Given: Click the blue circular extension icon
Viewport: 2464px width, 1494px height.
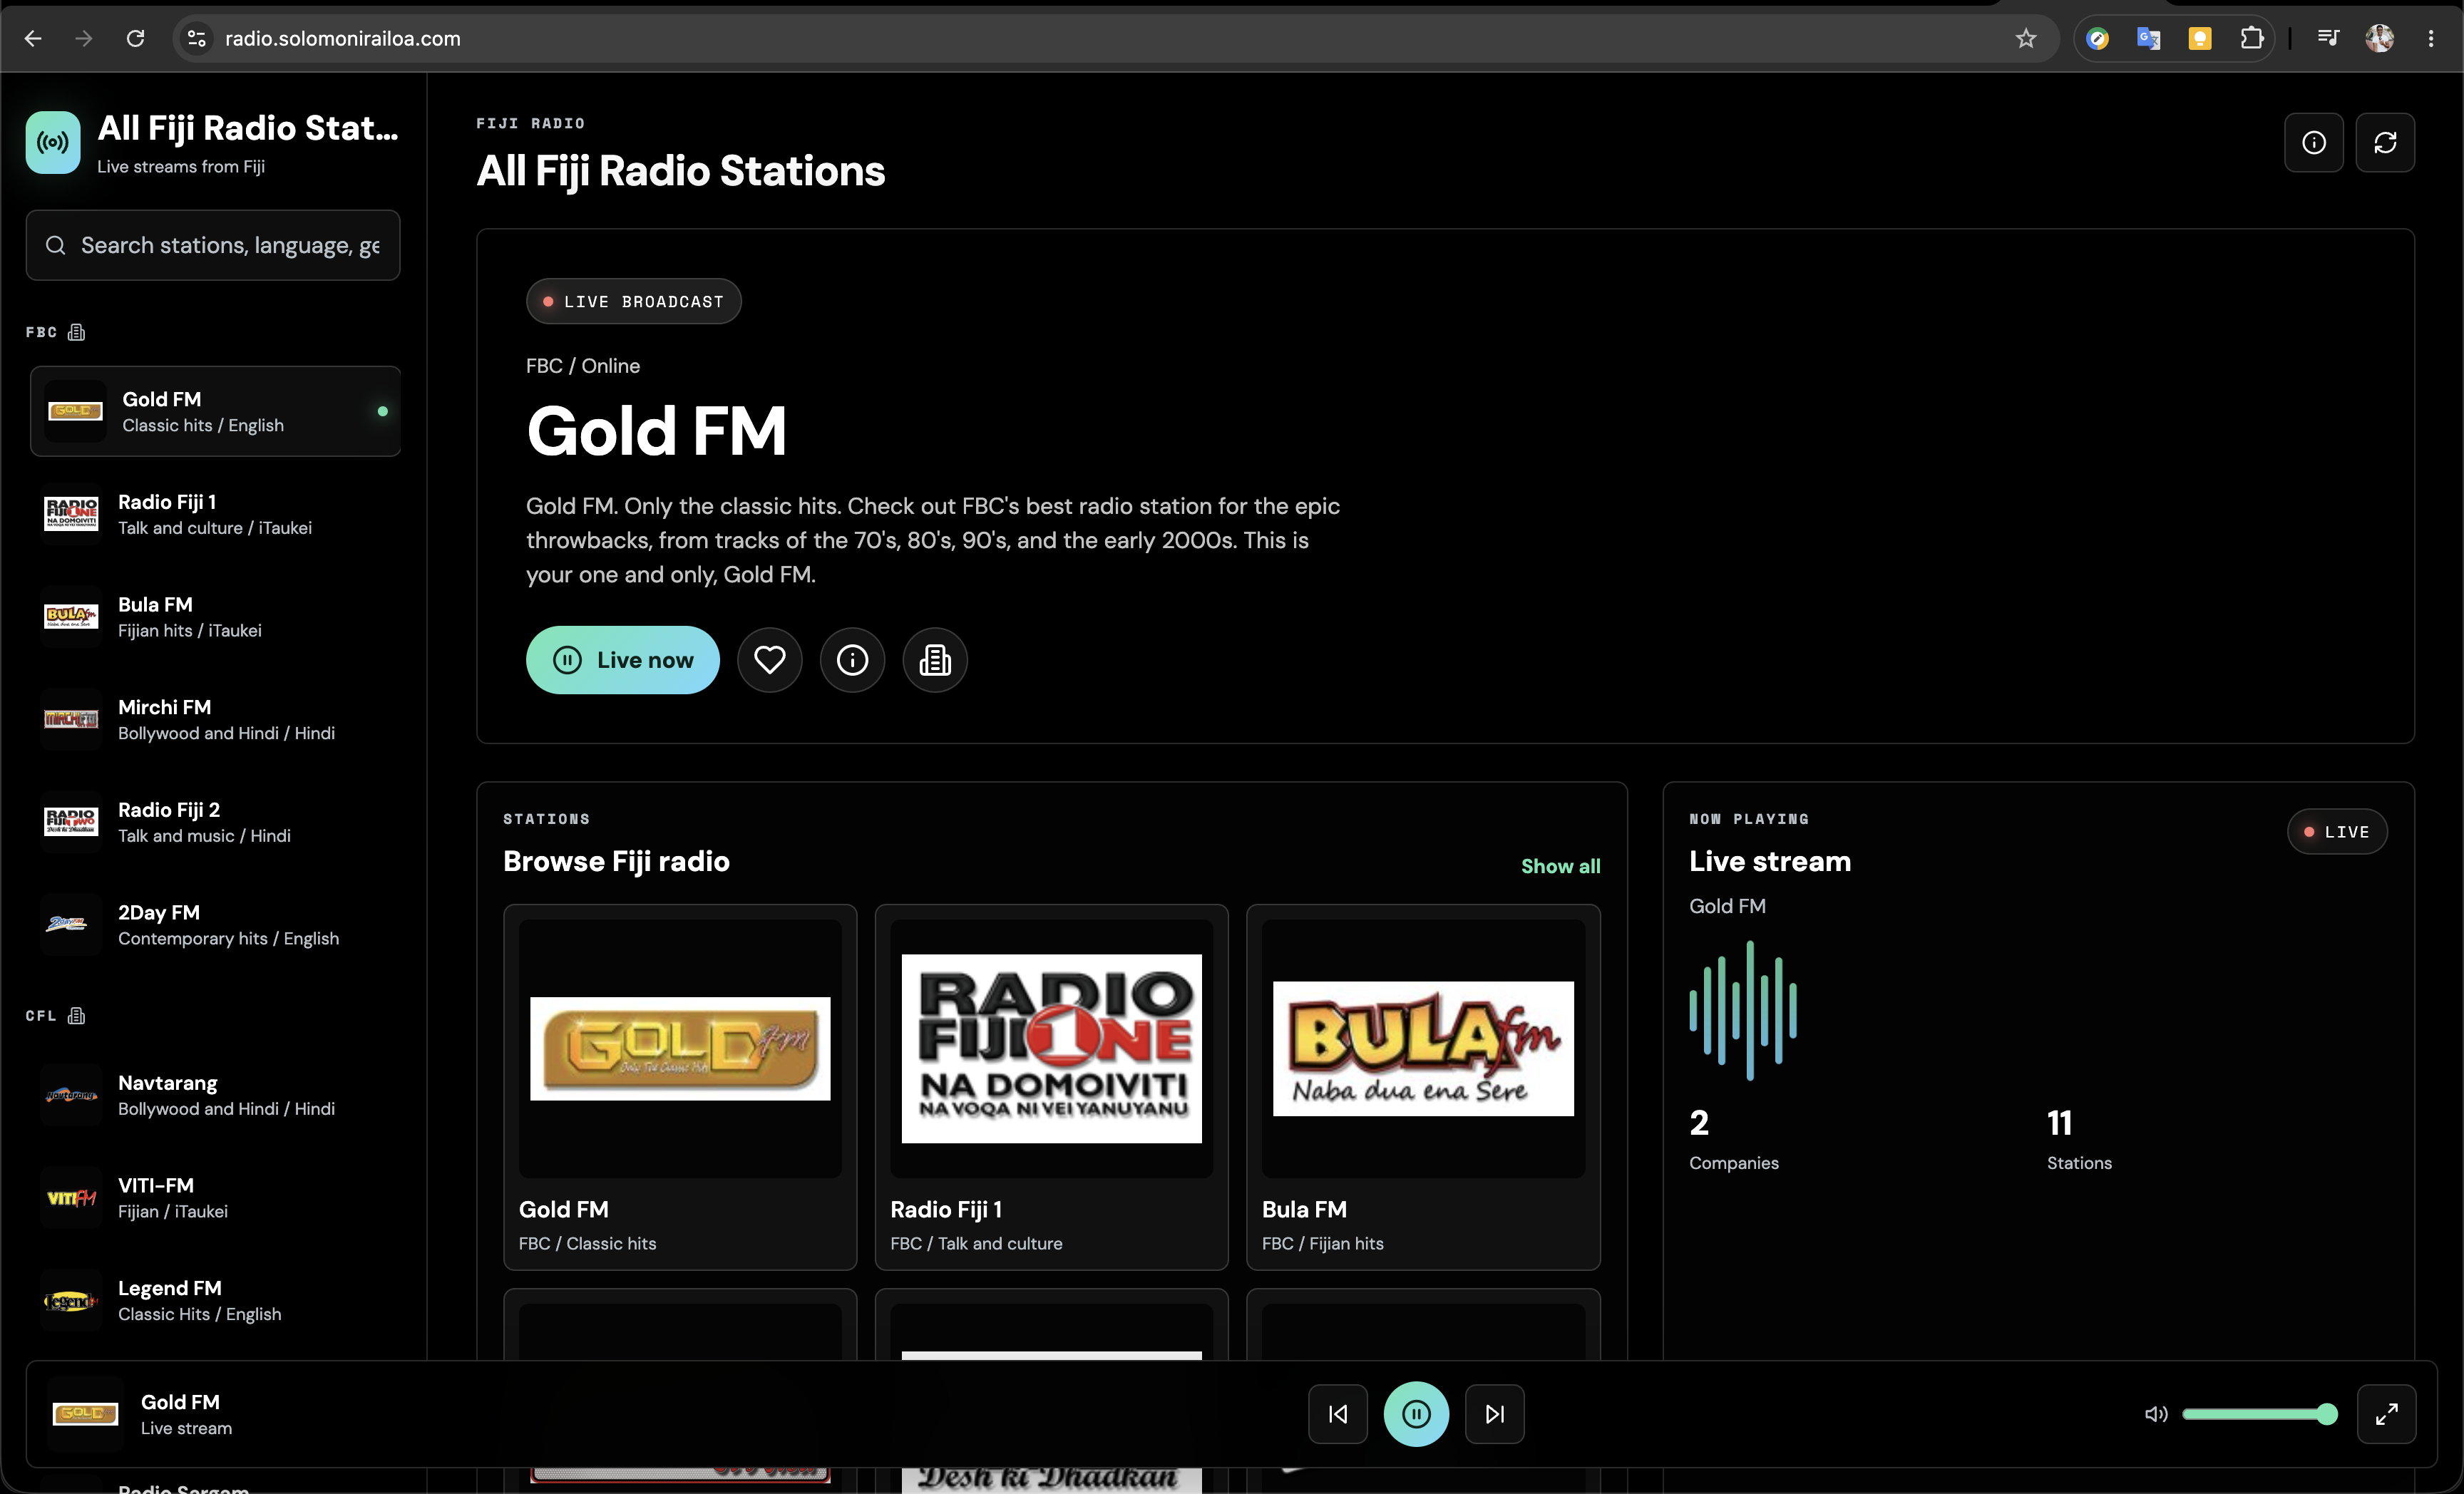Looking at the screenshot, I should tap(2097, 38).
